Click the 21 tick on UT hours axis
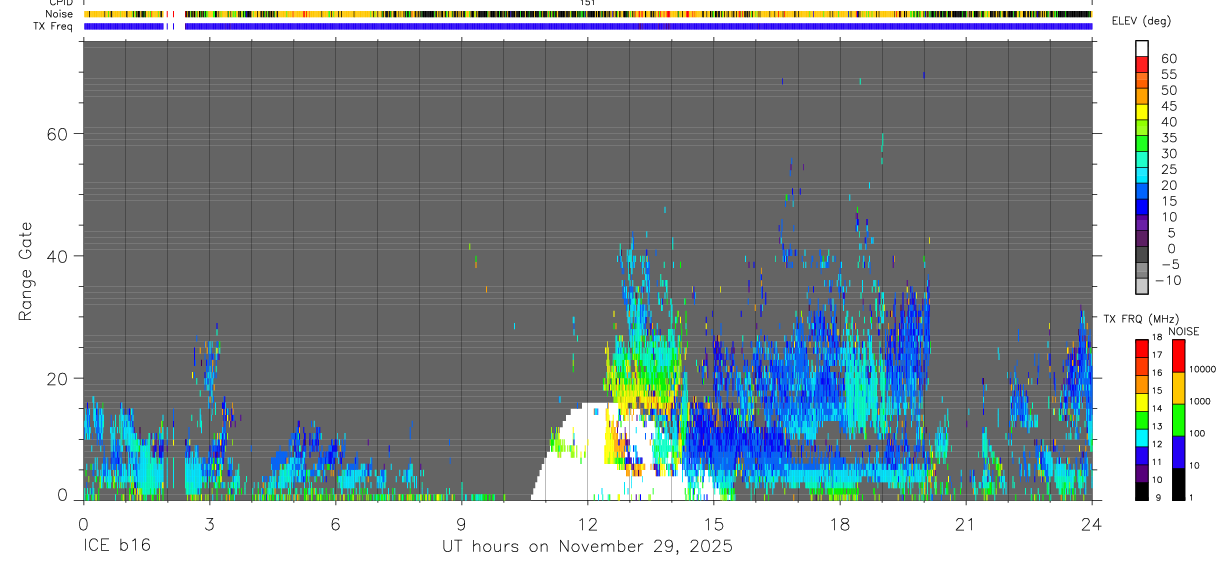This screenshot has width=1228, height=567. pyautogui.click(x=965, y=523)
